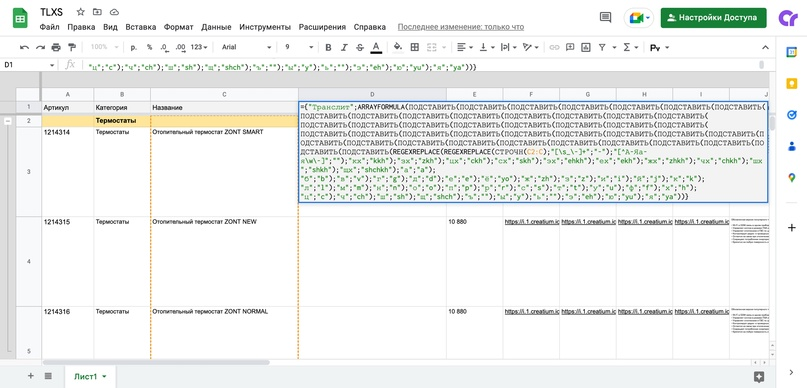Open Tasks in side panel

pyautogui.click(x=792, y=115)
